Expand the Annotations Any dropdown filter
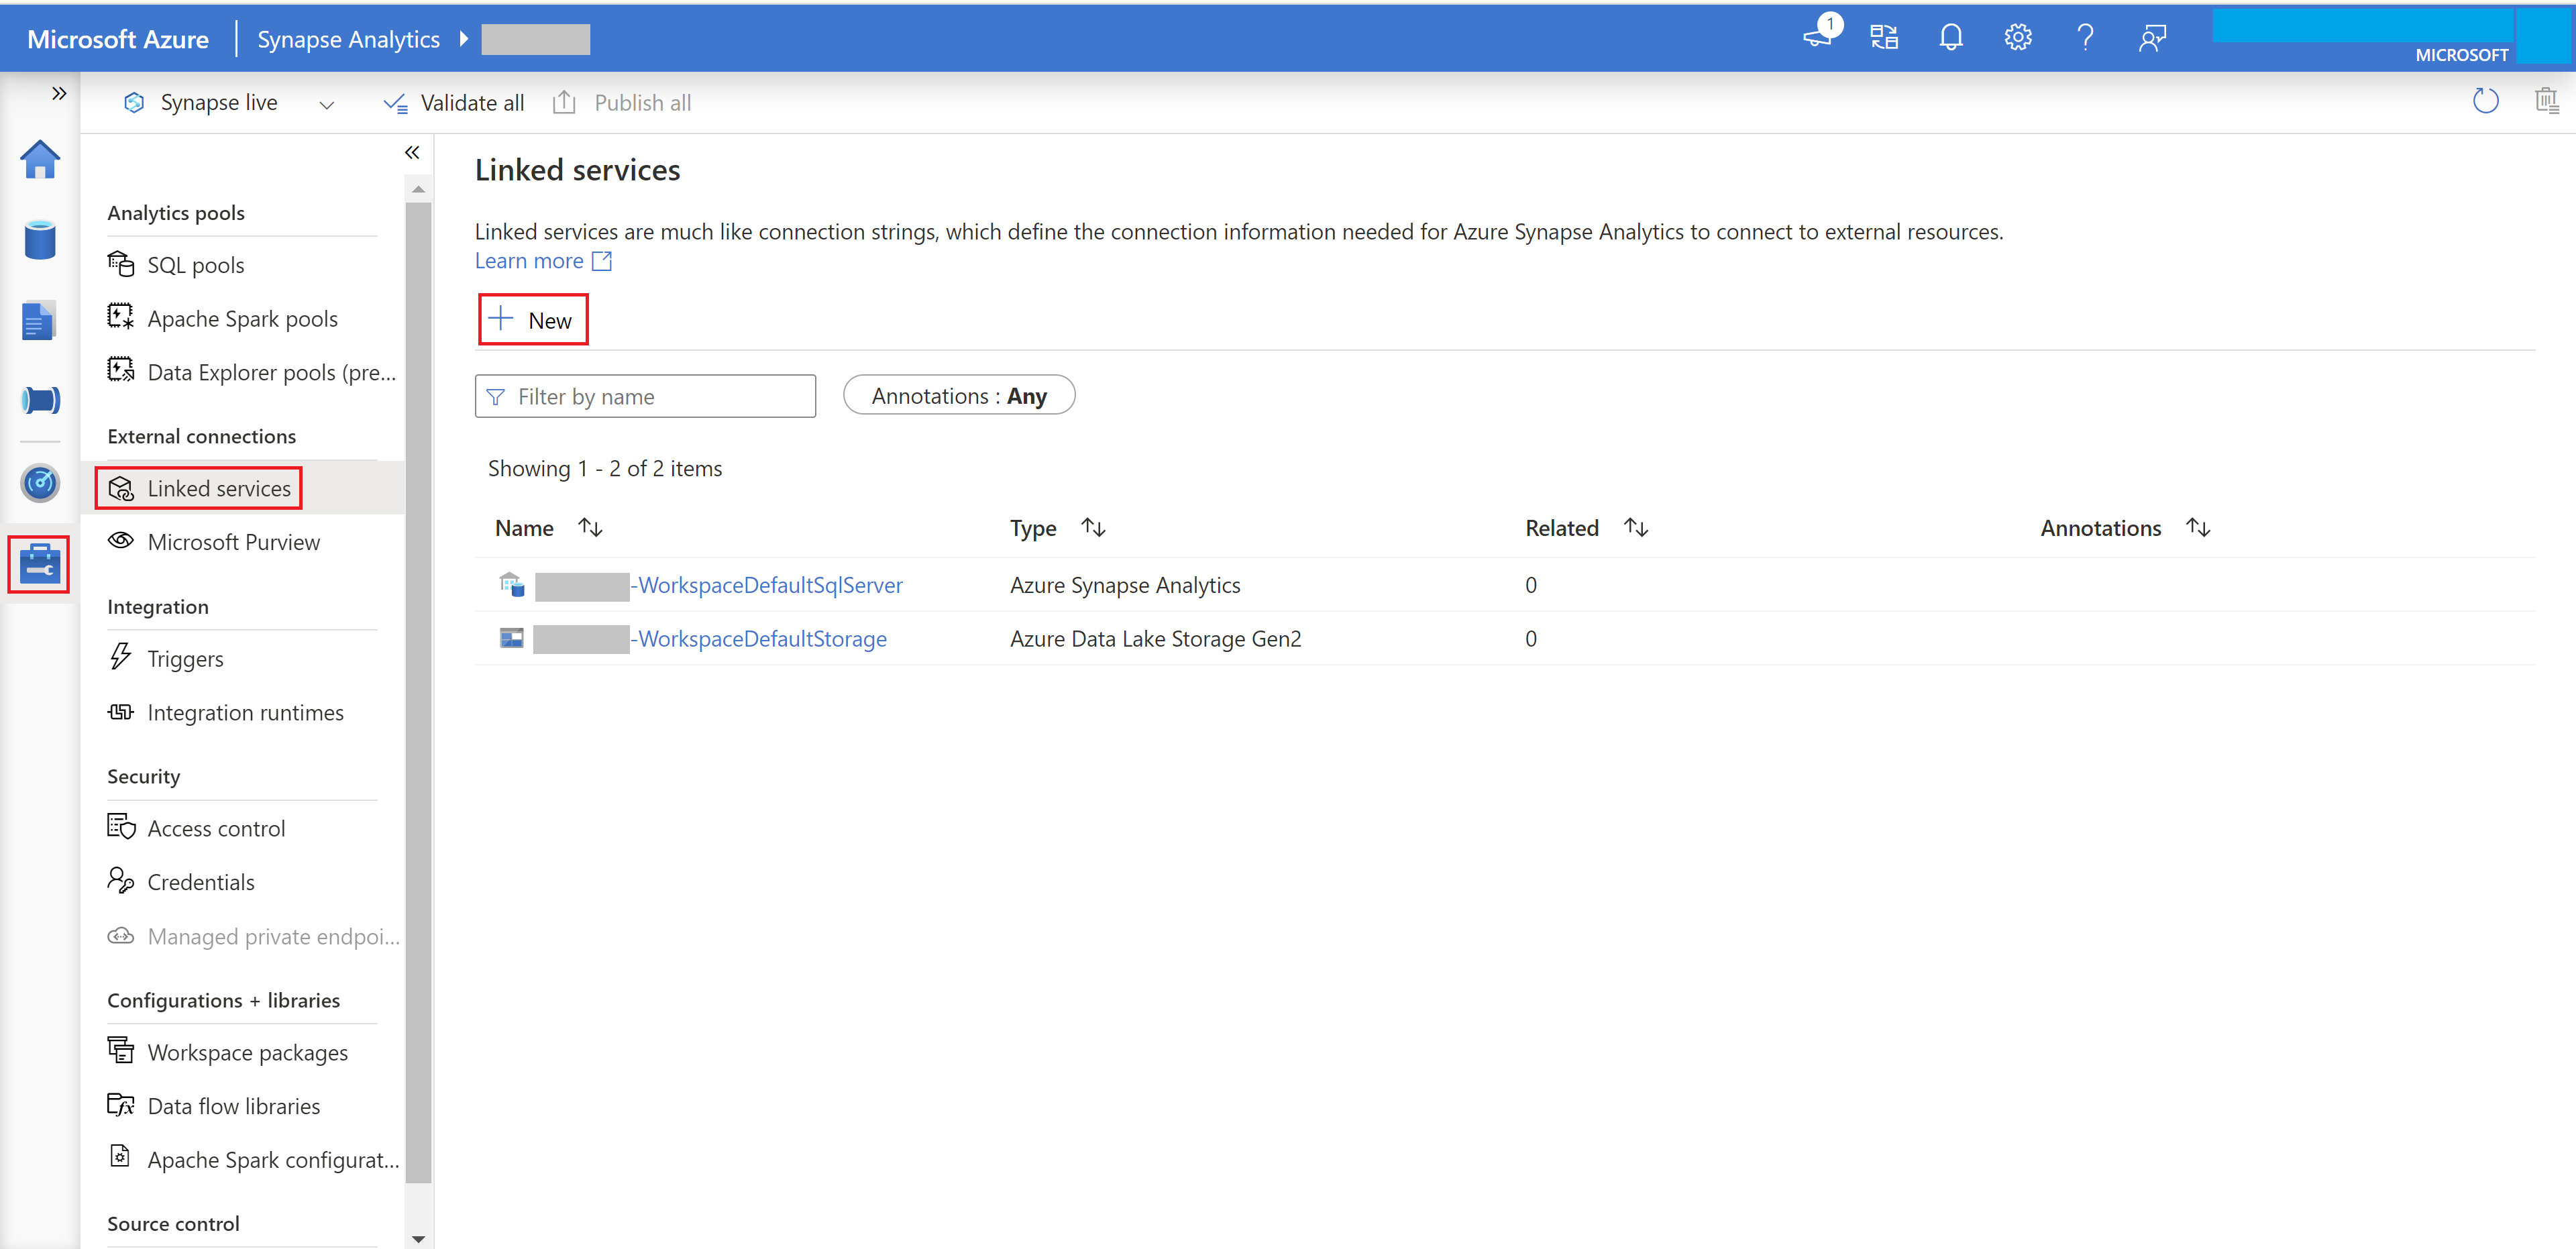The width and height of the screenshot is (2576, 1249). click(959, 394)
